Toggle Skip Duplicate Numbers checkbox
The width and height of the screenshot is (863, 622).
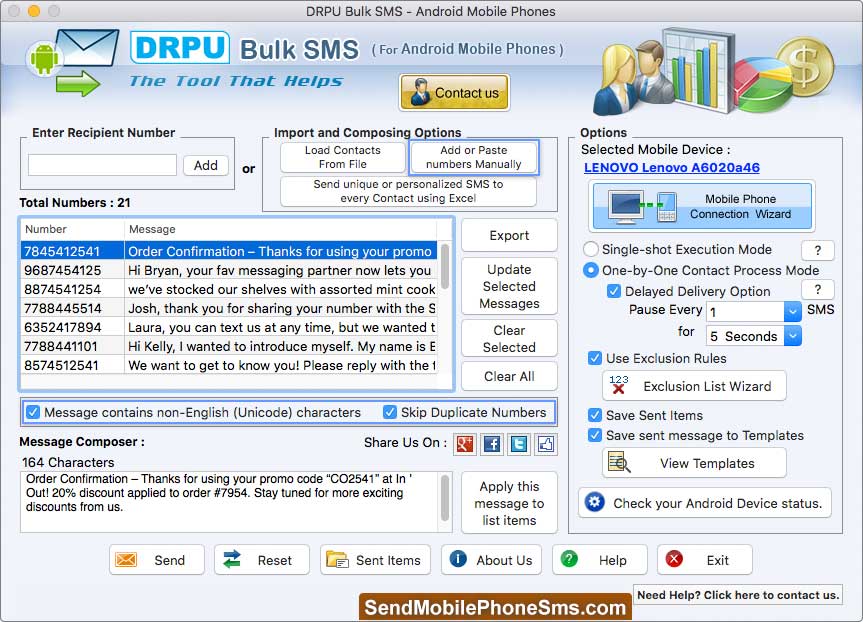(390, 412)
